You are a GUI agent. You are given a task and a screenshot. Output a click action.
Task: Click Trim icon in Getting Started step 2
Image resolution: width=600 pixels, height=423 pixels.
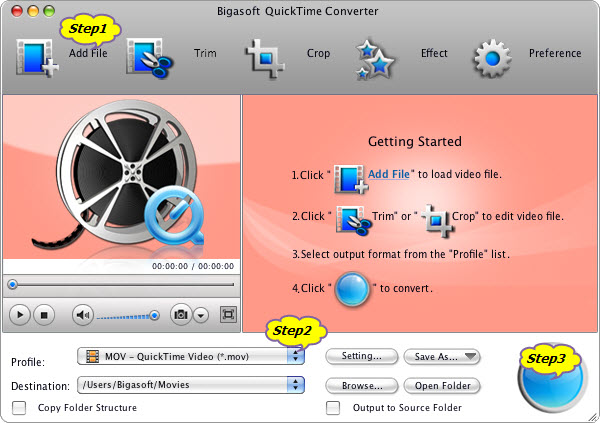point(353,220)
